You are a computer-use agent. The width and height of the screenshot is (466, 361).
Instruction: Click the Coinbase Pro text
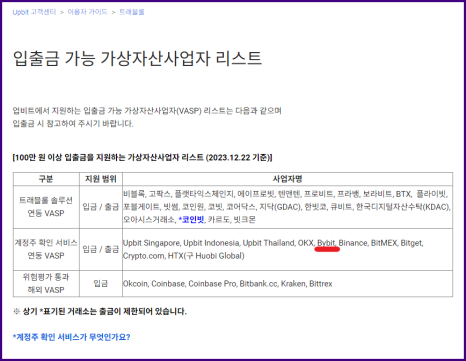coord(212,284)
